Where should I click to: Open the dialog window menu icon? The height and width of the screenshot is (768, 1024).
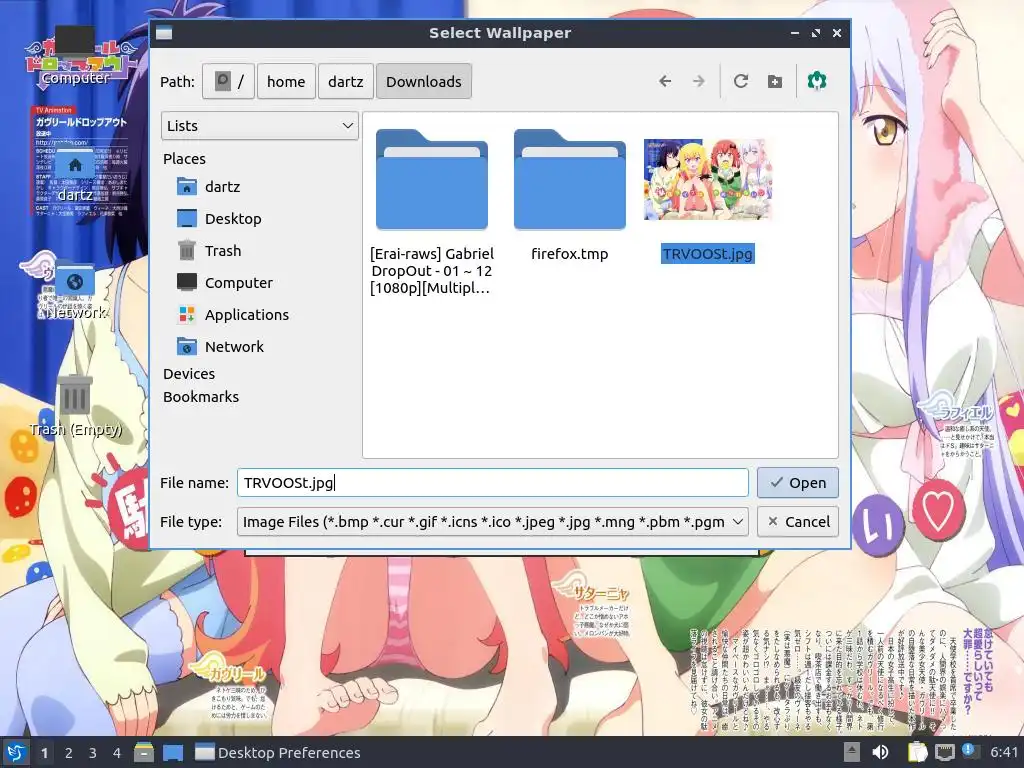[164, 33]
